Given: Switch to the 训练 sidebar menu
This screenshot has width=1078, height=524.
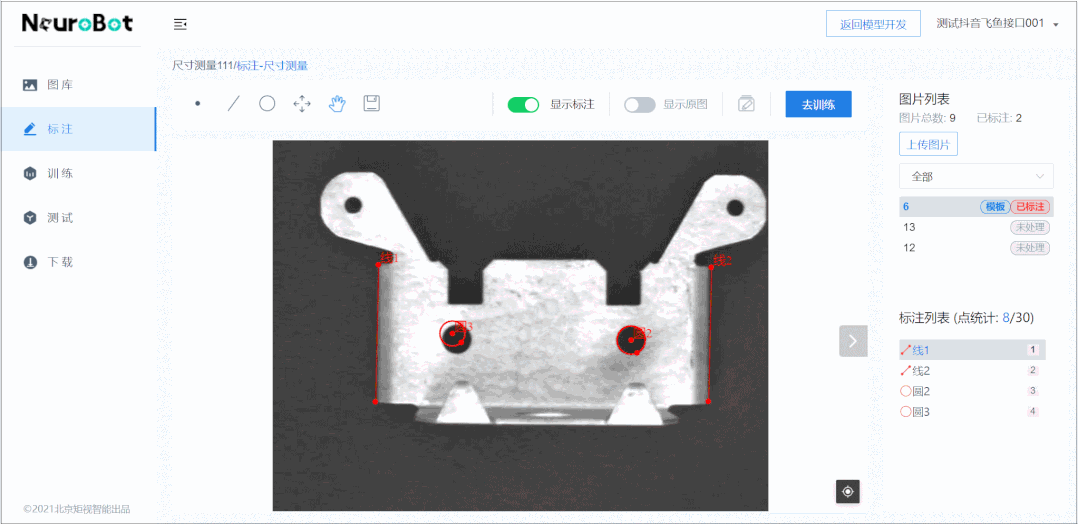Looking at the screenshot, I should 60,173.
